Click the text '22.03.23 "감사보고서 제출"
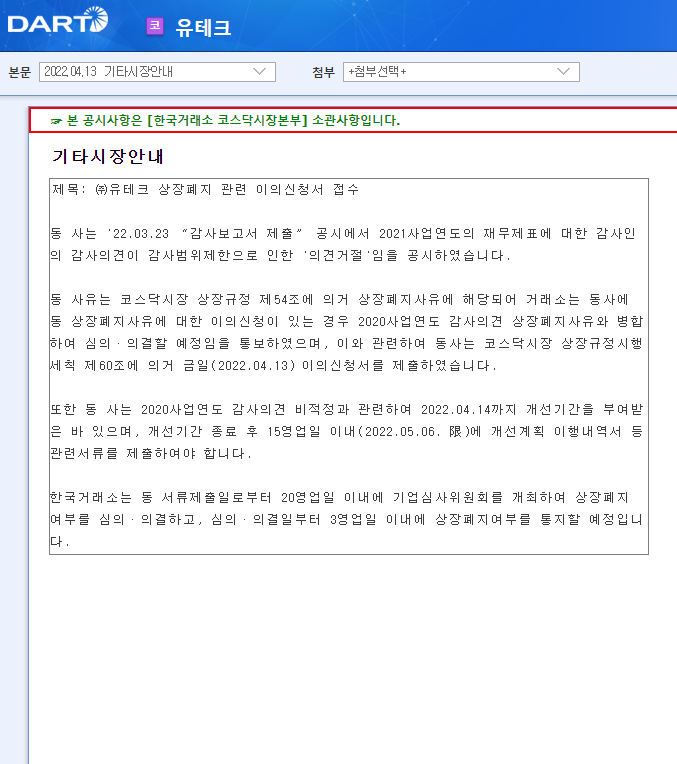This screenshot has height=764, width=677. click(x=205, y=233)
